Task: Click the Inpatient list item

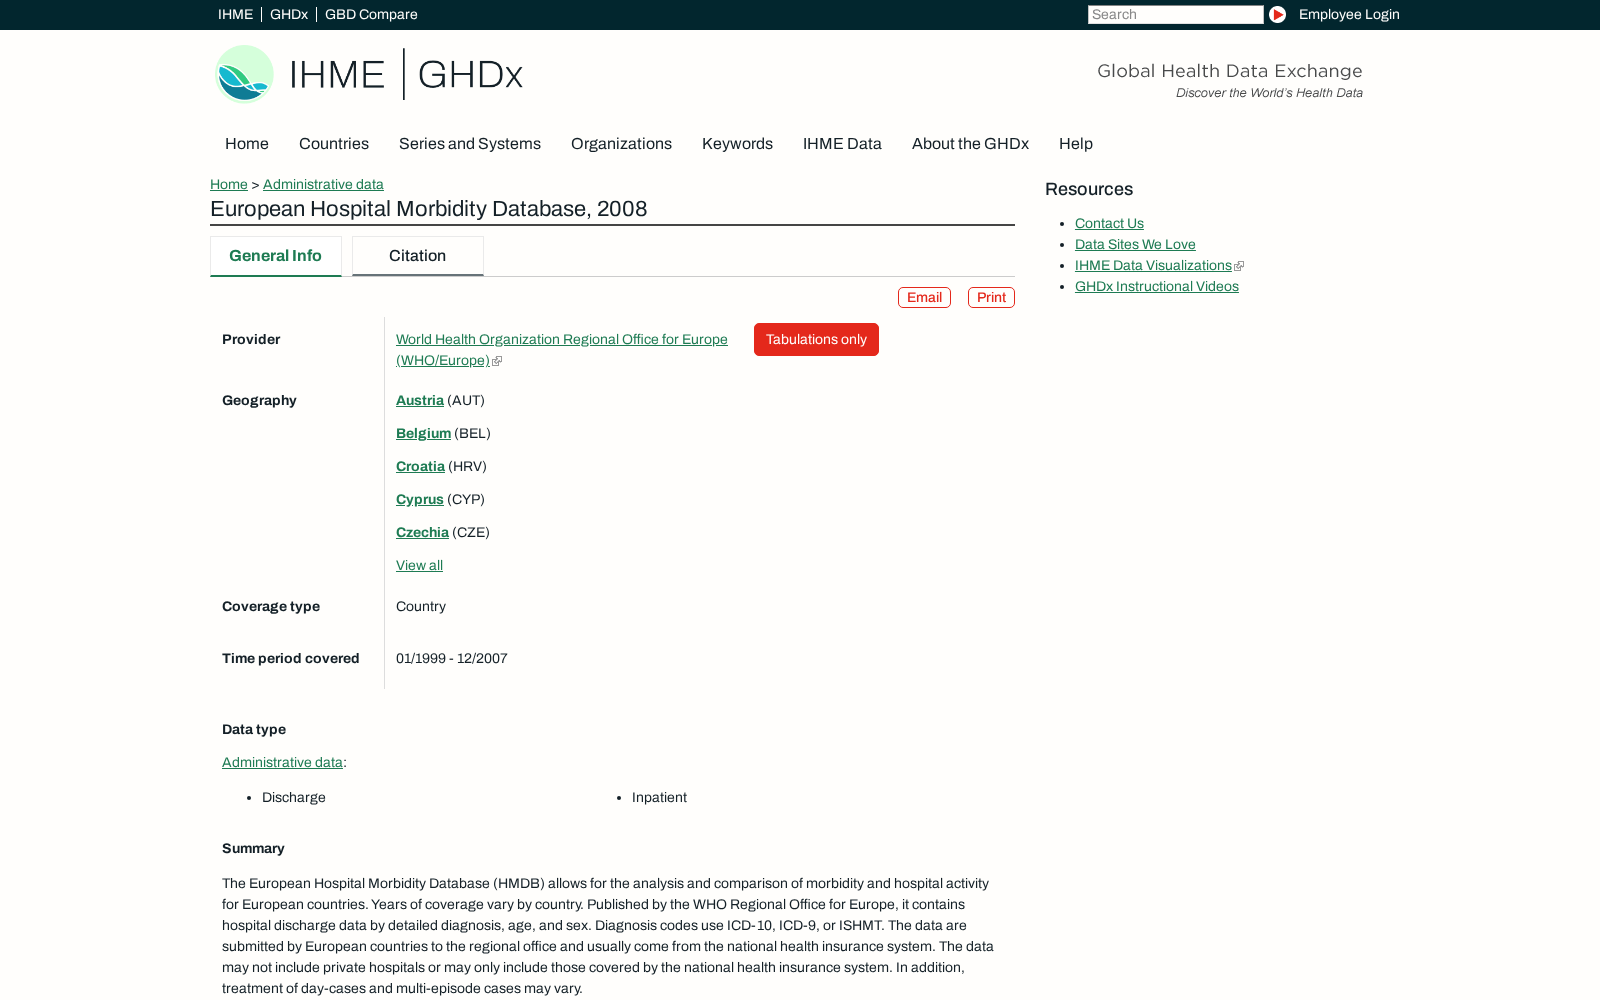Action: pyautogui.click(x=659, y=797)
